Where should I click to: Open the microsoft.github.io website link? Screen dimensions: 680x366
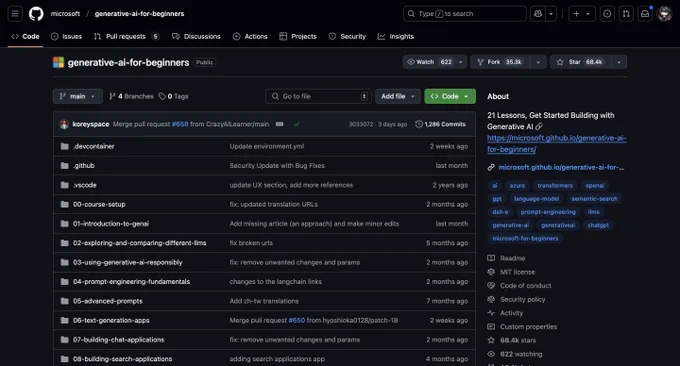click(561, 167)
